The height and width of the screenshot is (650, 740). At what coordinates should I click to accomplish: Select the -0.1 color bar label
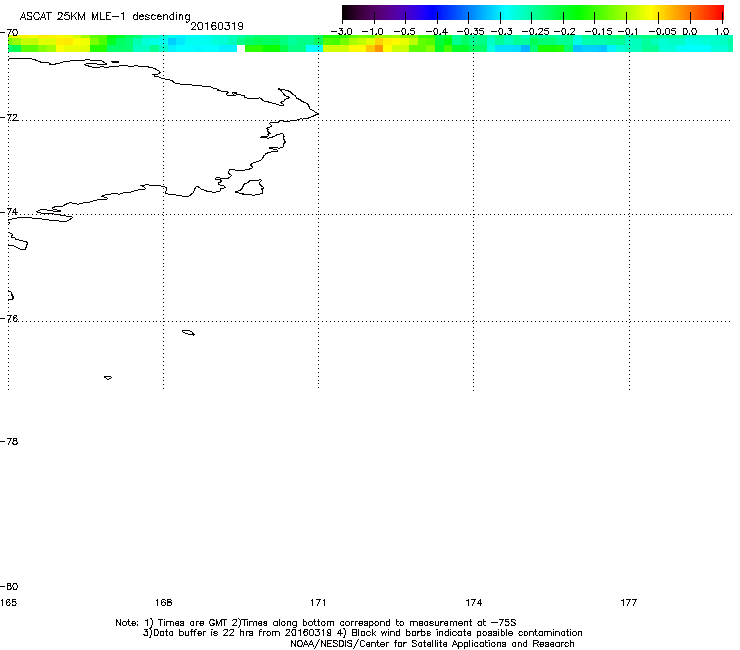click(628, 32)
